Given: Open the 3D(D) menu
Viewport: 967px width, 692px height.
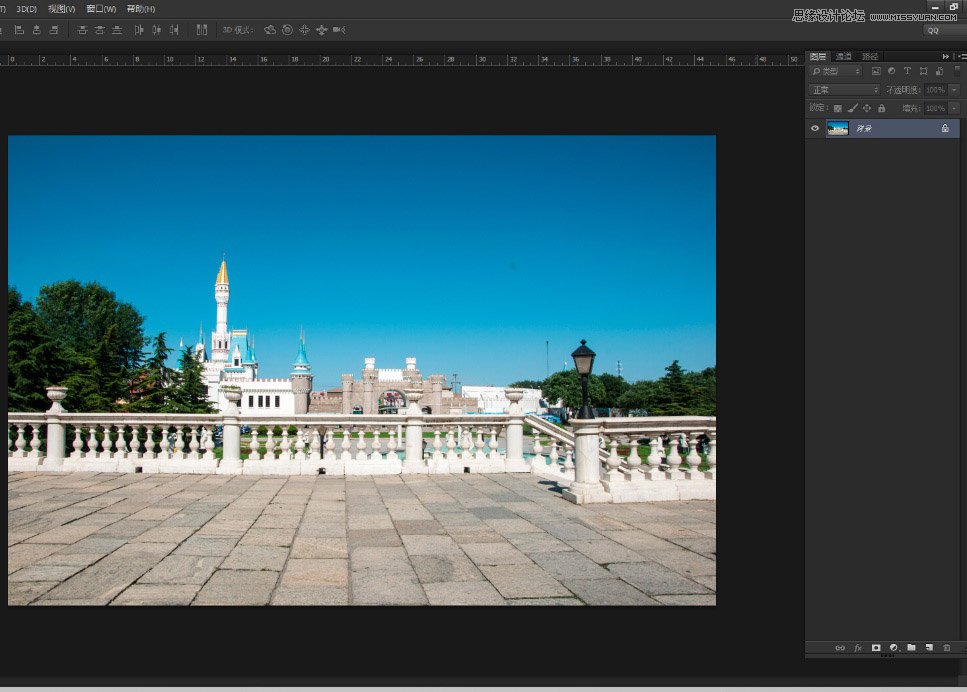Looking at the screenshot, I should 27,9.
